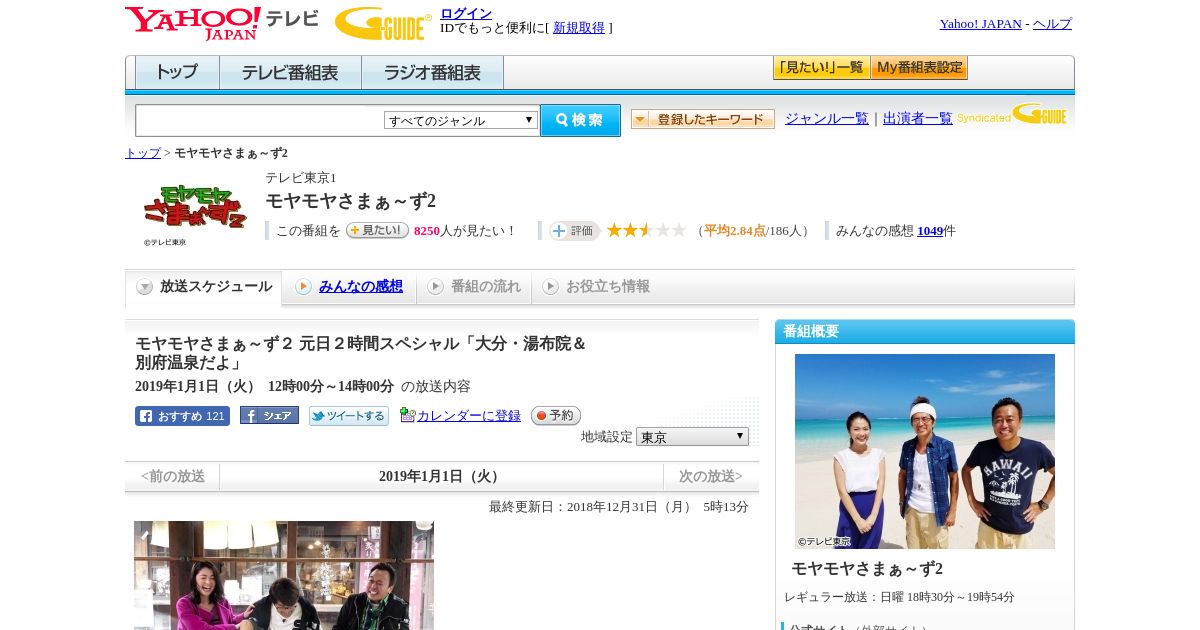1200x630 pixels.
Task: Select the 番組の流れ tab
Action: (x=474, y=287)
